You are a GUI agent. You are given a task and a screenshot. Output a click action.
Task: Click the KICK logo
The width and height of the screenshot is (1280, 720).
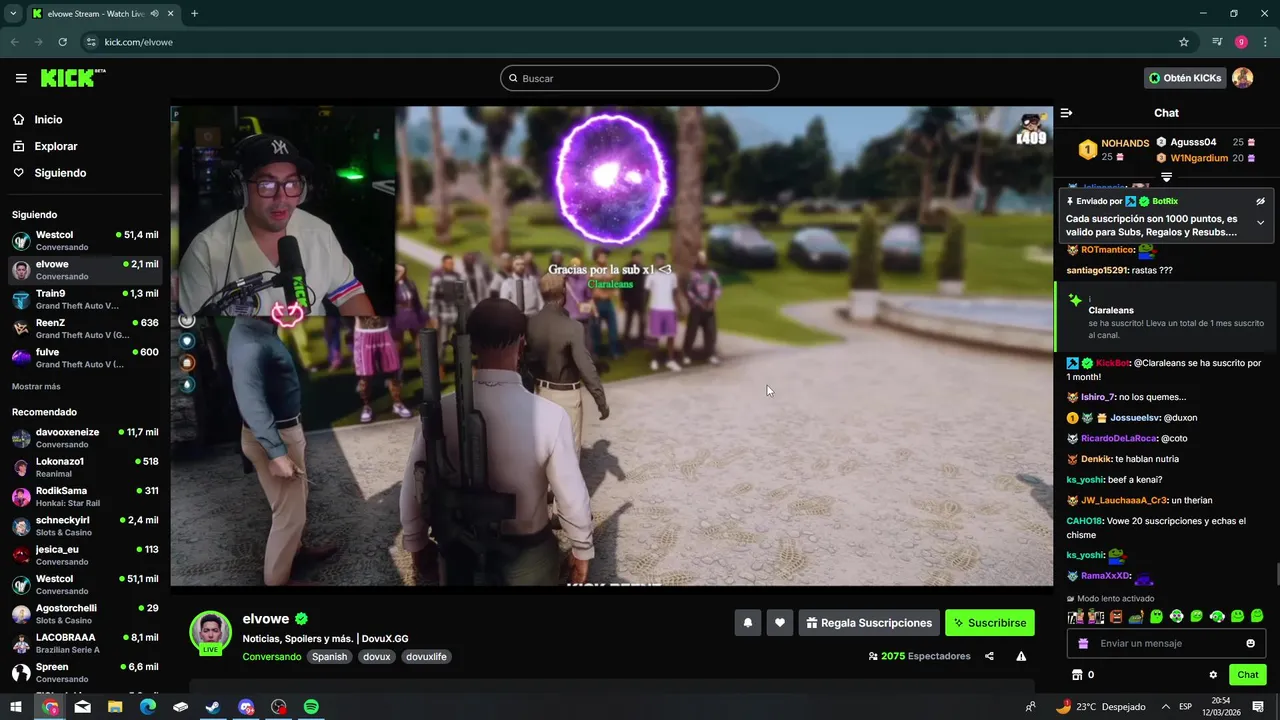pyautogui.click(x=72, y=78)
